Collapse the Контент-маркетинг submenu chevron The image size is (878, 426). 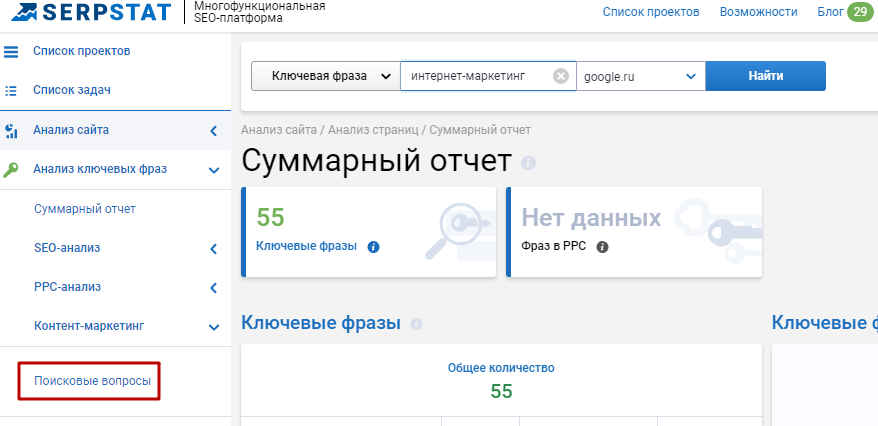tap(213, 327)
